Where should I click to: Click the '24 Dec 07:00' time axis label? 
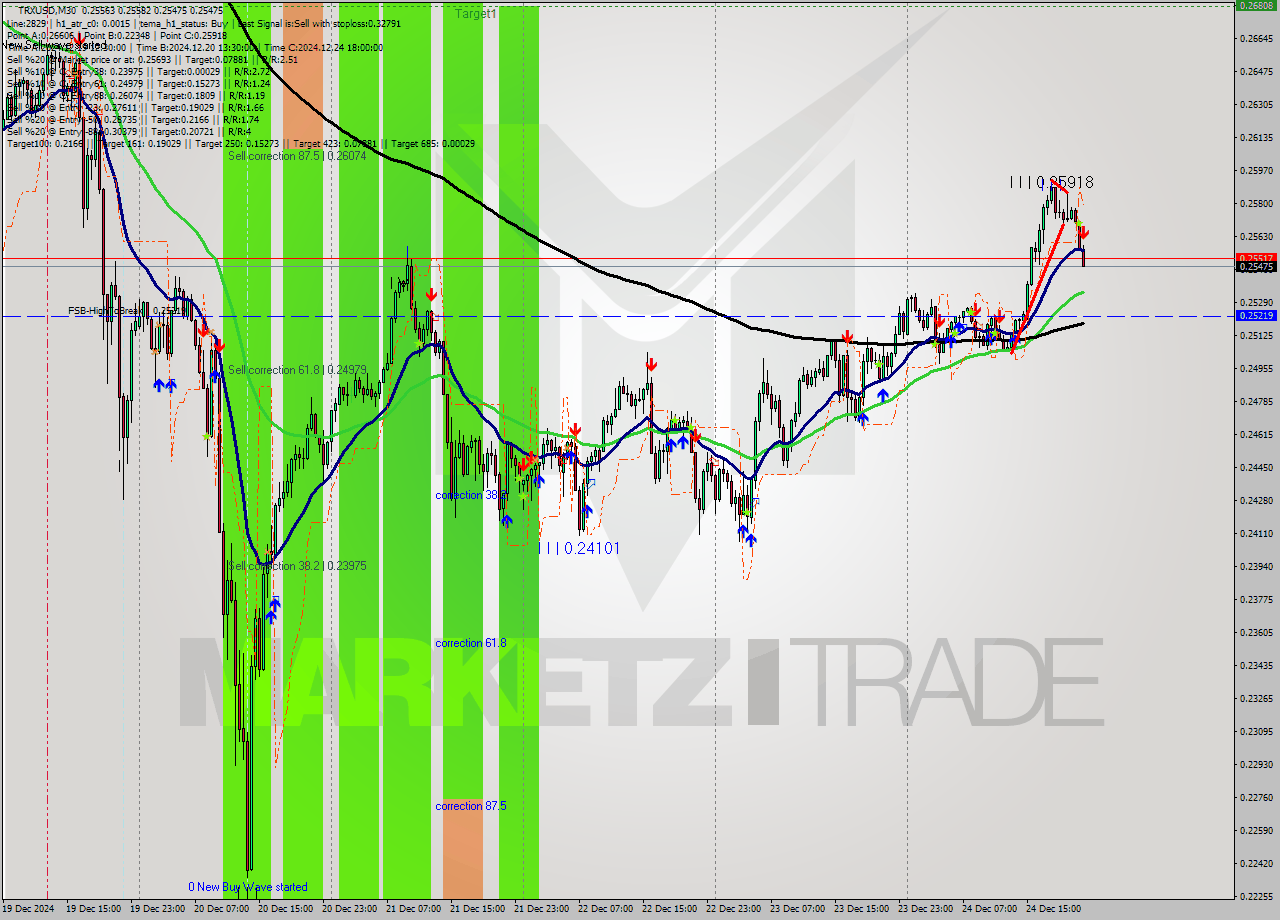[x=989, y=909]
